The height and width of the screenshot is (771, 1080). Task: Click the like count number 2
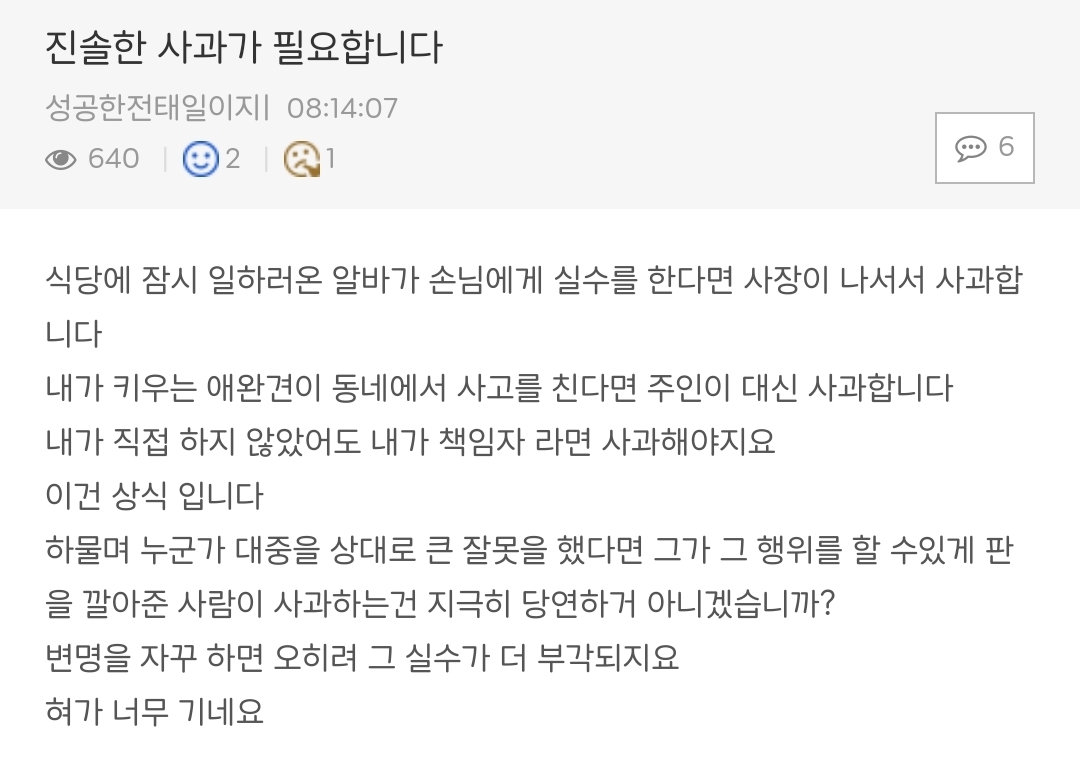tap(233, 159)
